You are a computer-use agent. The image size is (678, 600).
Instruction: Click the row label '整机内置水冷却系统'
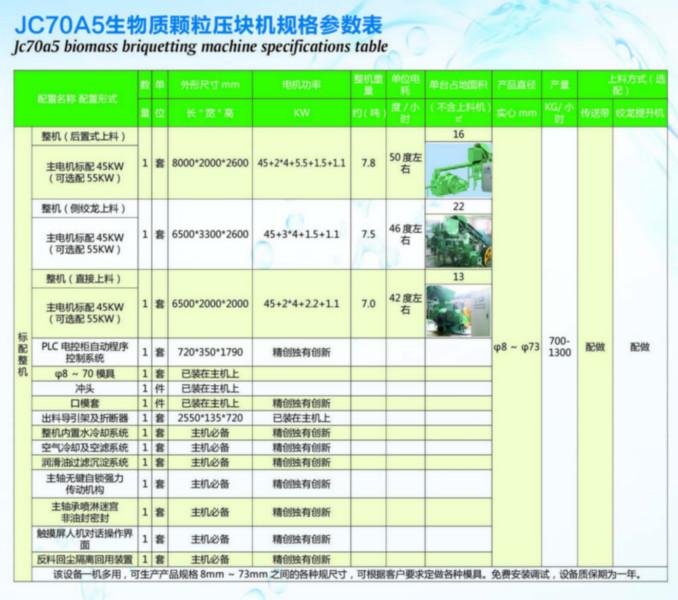[85, 433]
